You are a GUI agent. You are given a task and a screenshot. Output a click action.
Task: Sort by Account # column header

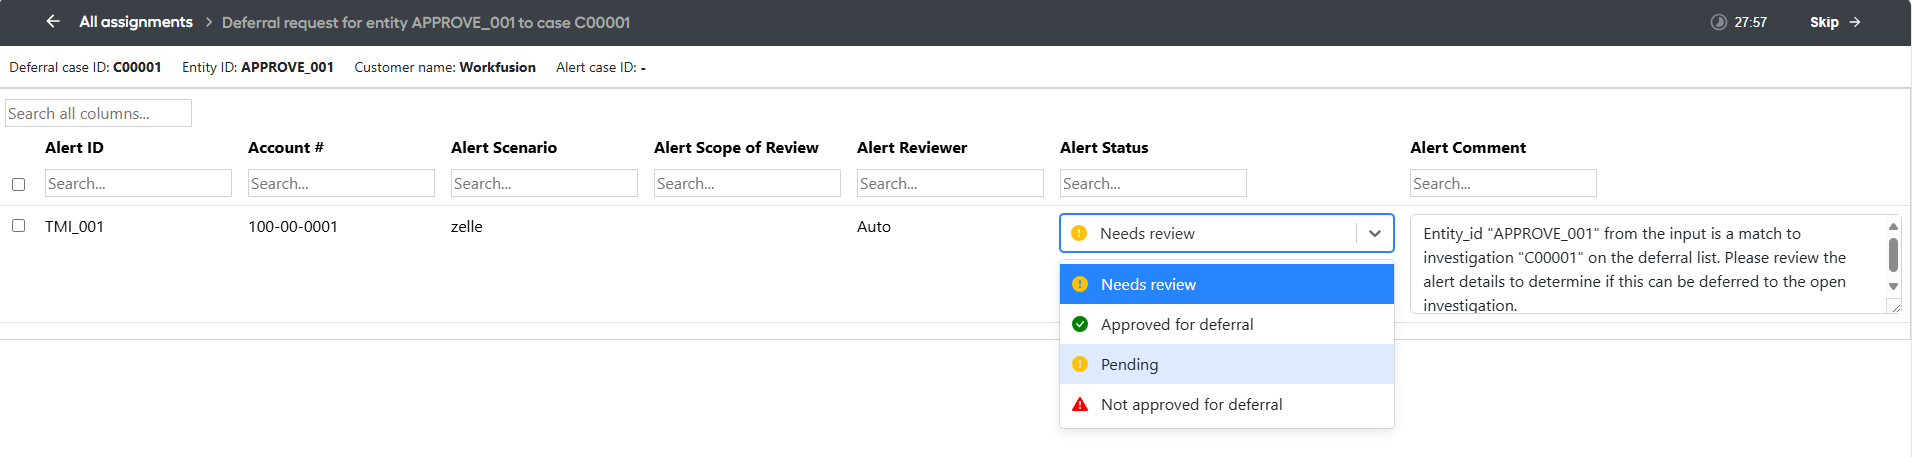tap(286, 147)
